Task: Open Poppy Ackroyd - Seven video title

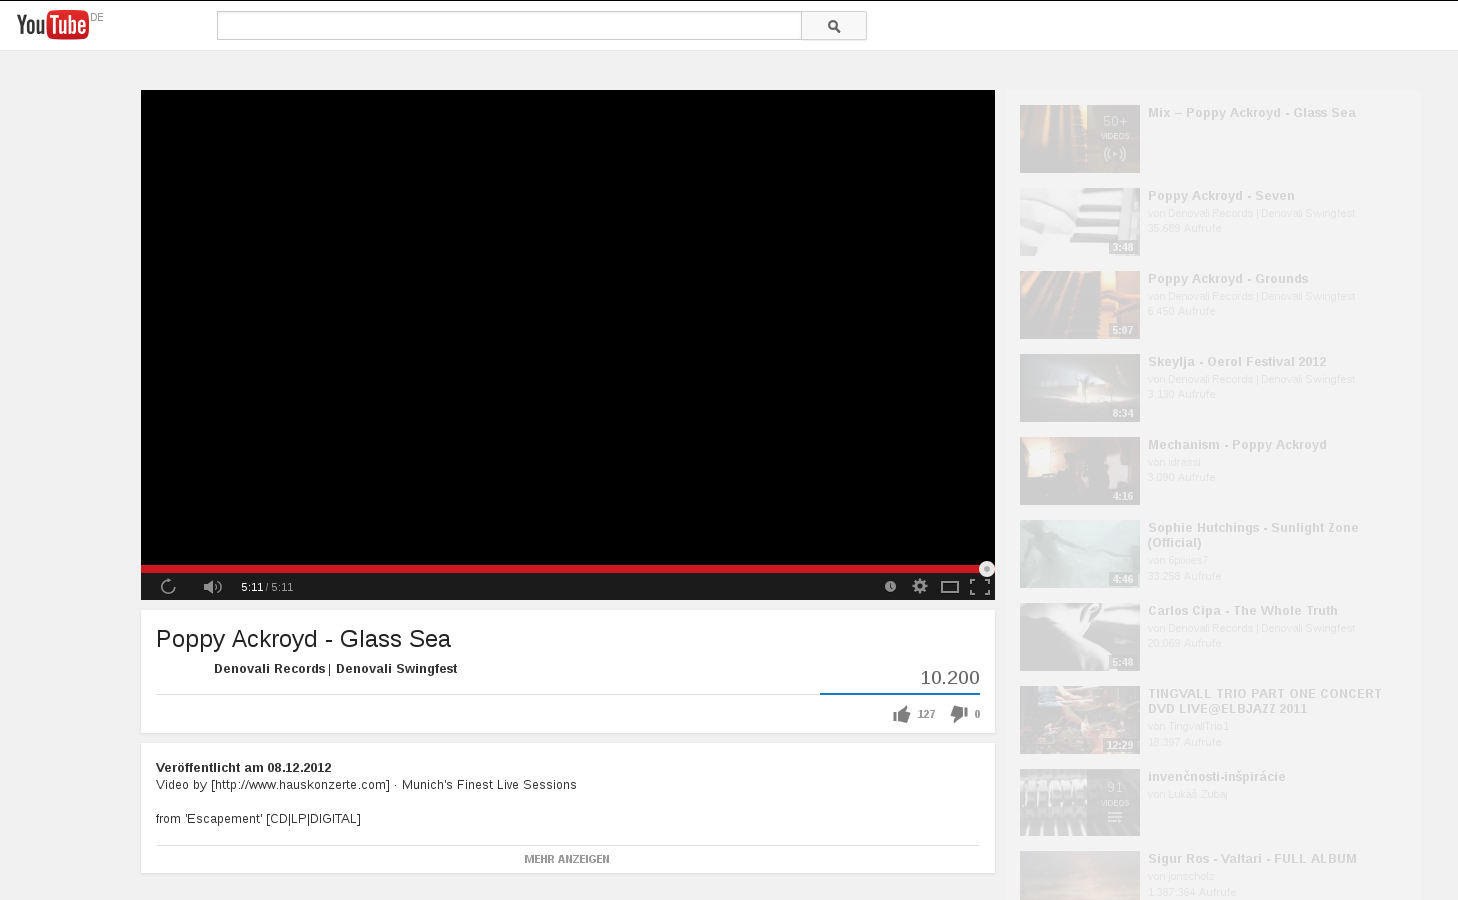Action: tap(1221, 196)
